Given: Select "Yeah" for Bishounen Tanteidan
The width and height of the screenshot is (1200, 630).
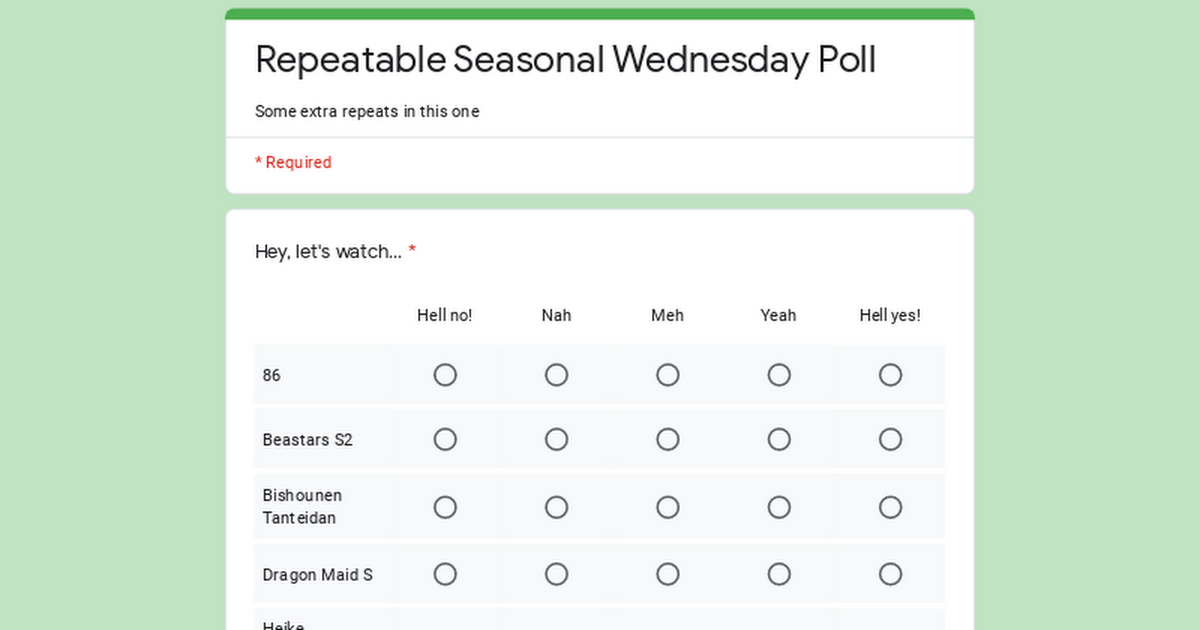Looking at the screenshot, I should 779,507.
